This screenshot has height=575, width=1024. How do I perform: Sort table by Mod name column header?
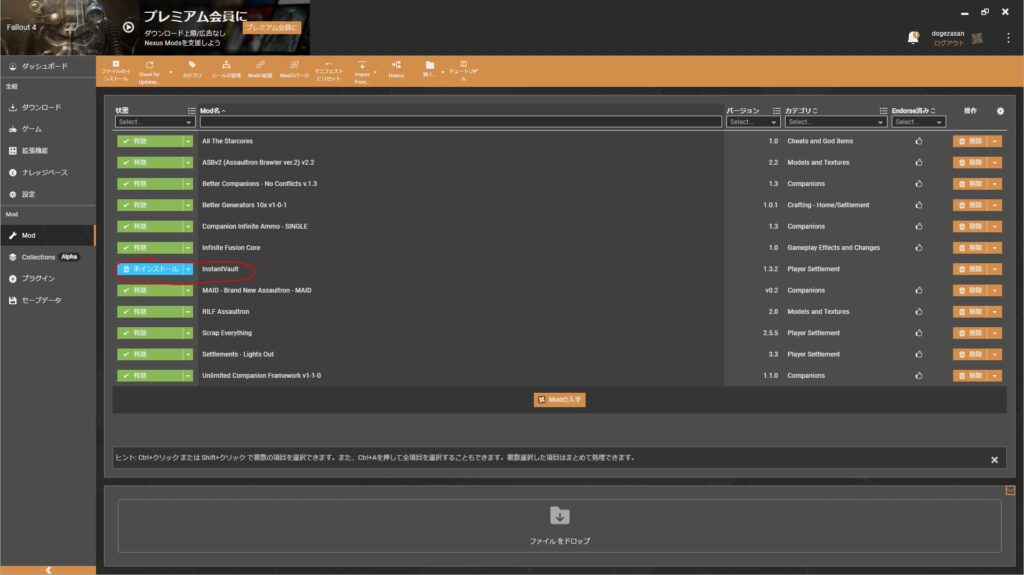pyautogui.click(x=213, y=111)
